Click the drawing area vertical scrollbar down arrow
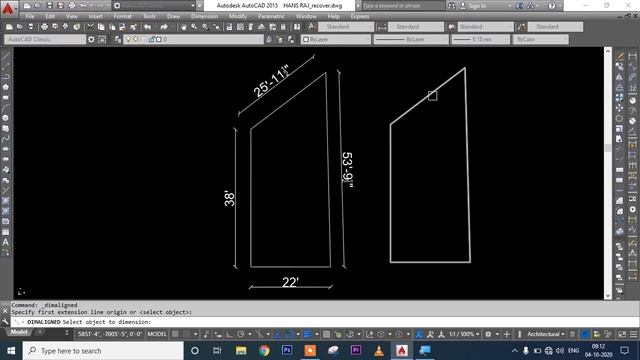 click(608, 296)
